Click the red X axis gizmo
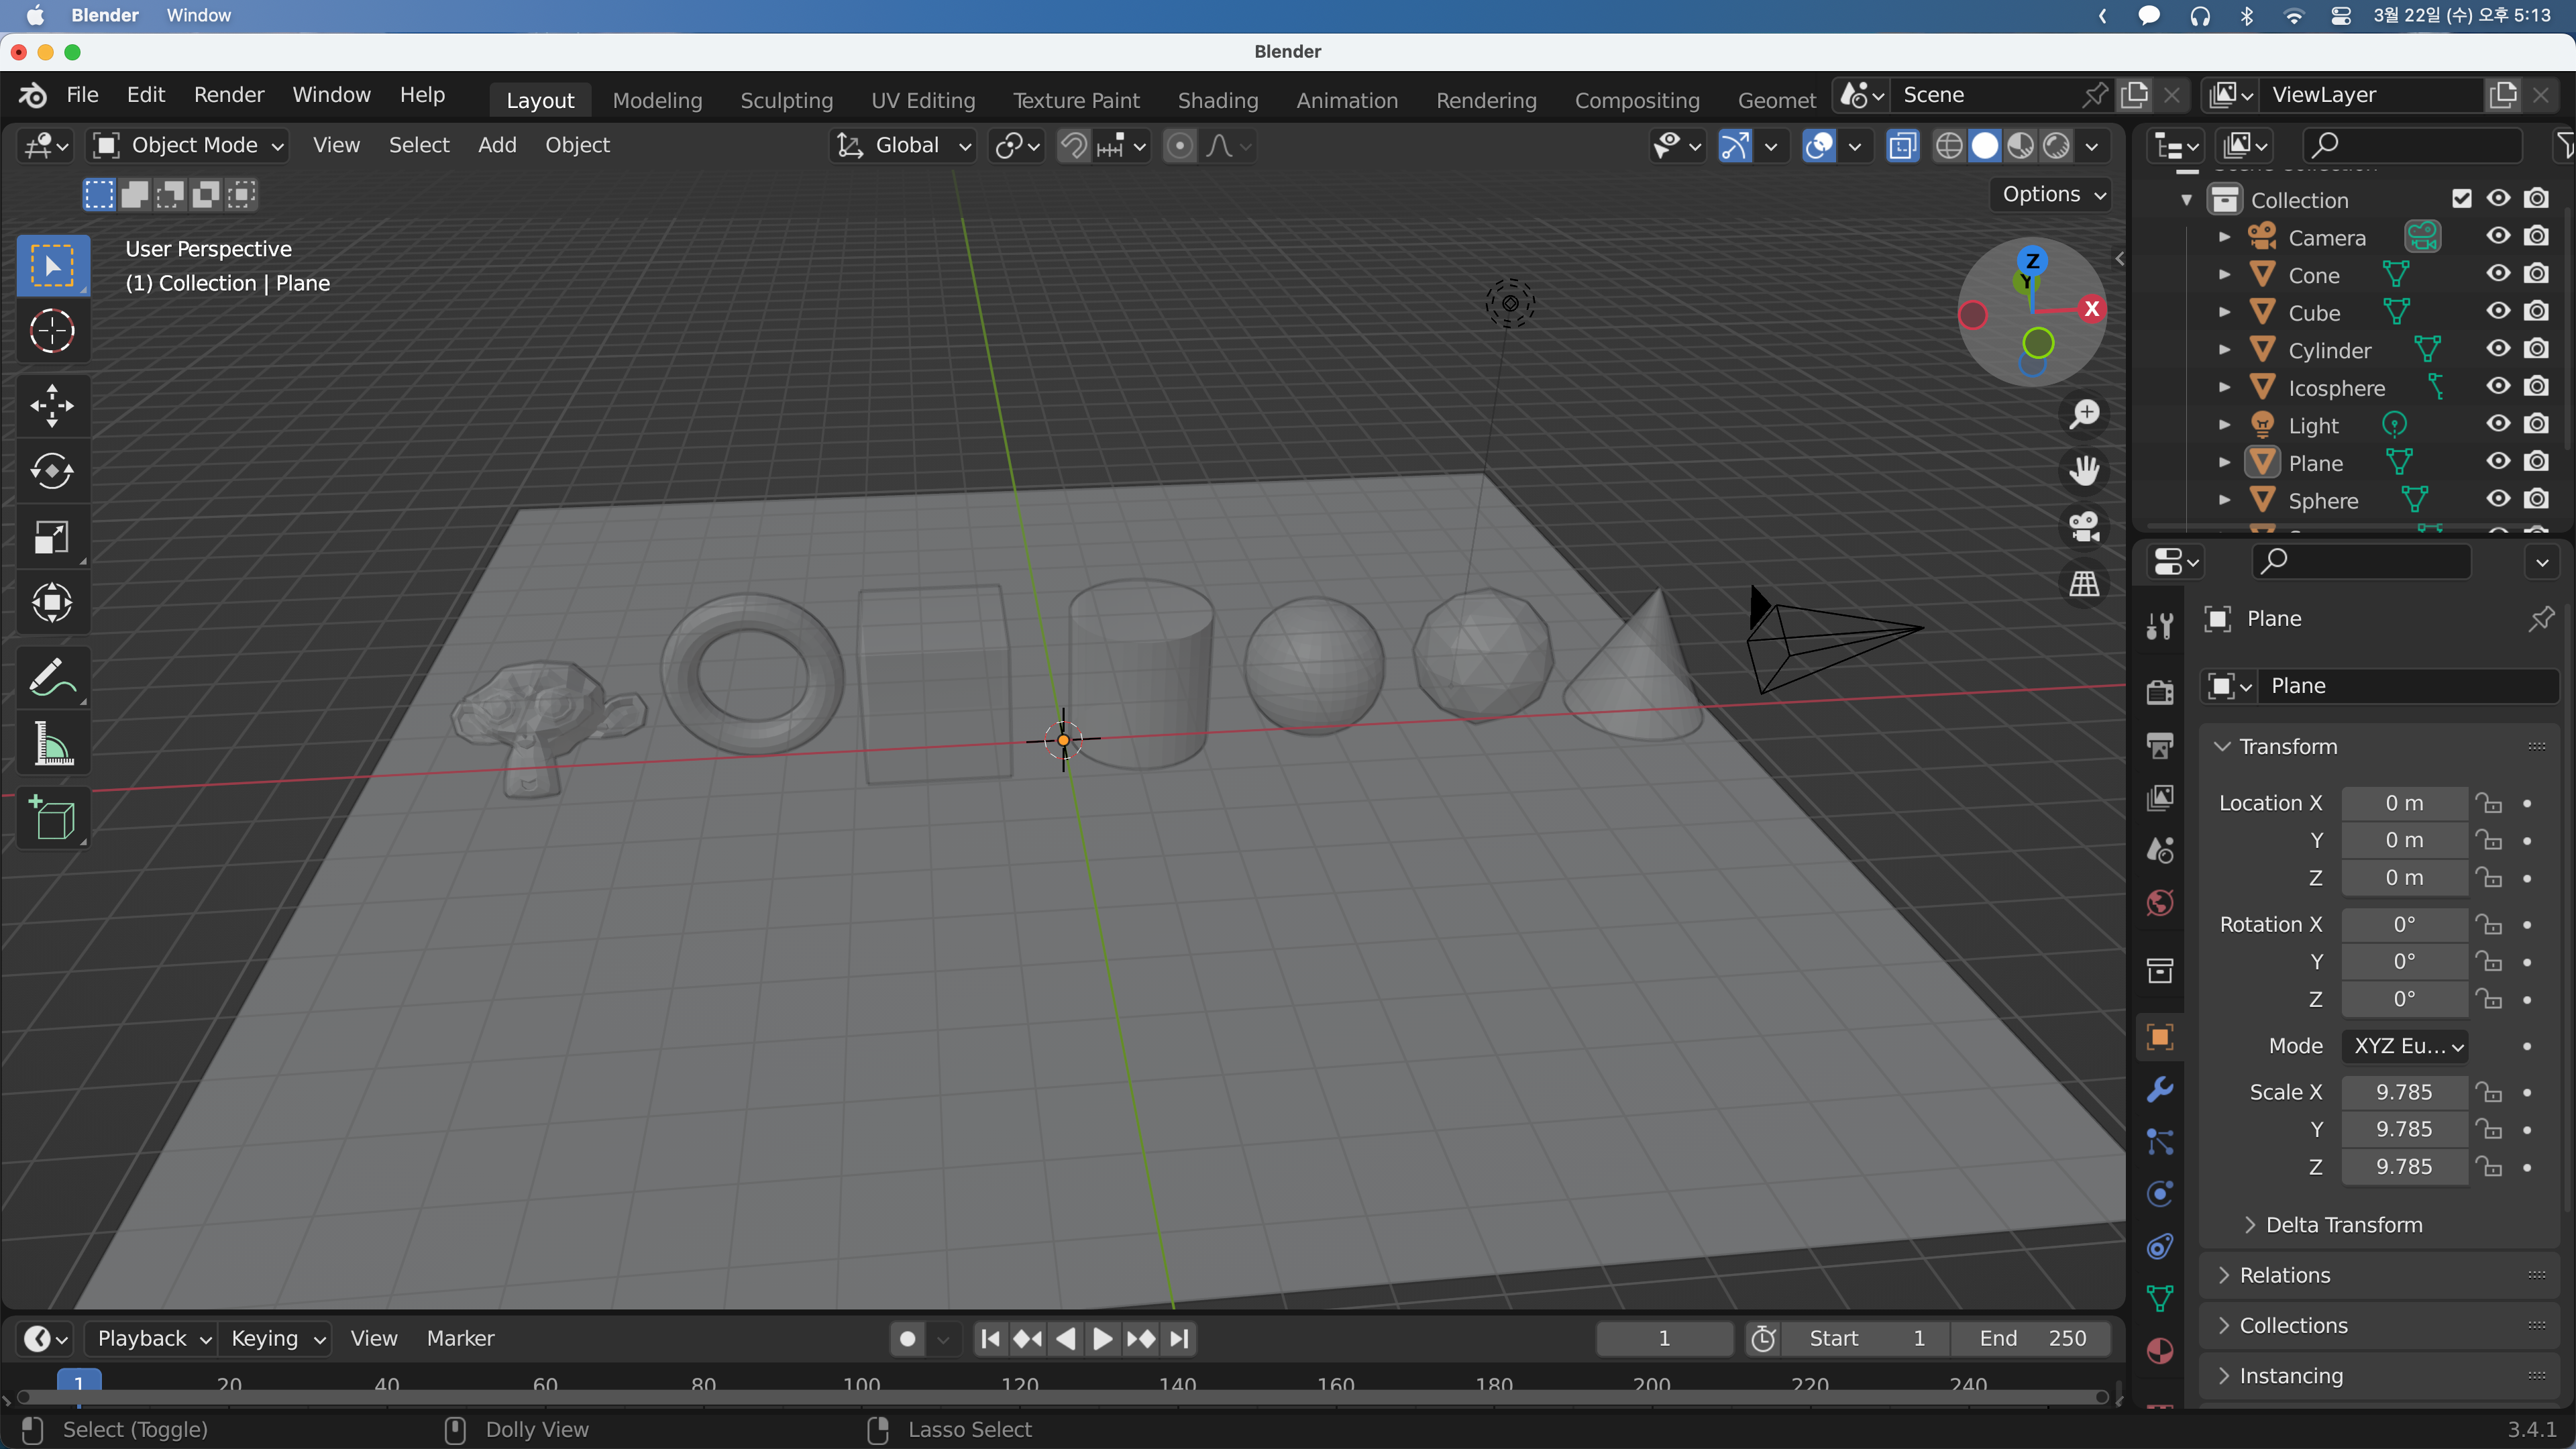The width and height of the screenshot is (2576, 1449). (2091, 309)
